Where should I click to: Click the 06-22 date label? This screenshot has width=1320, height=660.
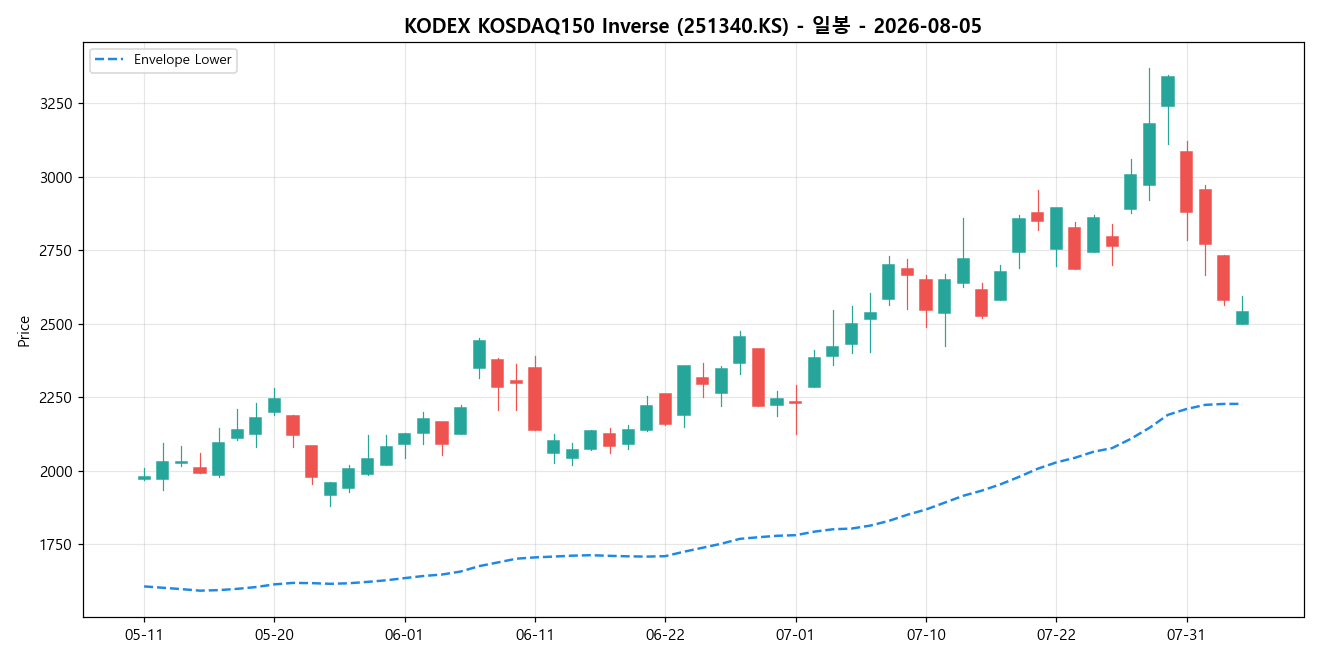(665, 634)
